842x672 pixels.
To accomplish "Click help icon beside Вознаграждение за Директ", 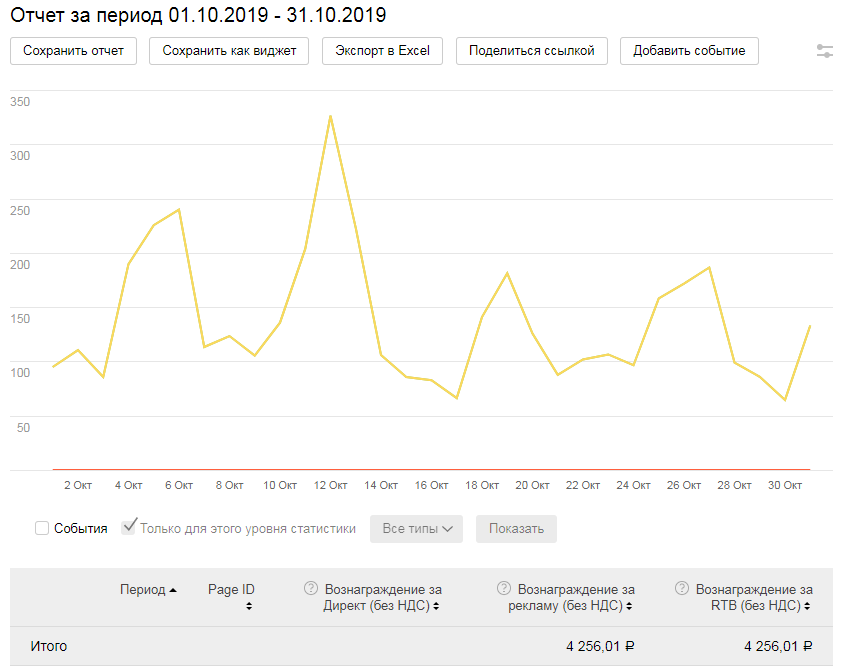I will tap(311, 589).
